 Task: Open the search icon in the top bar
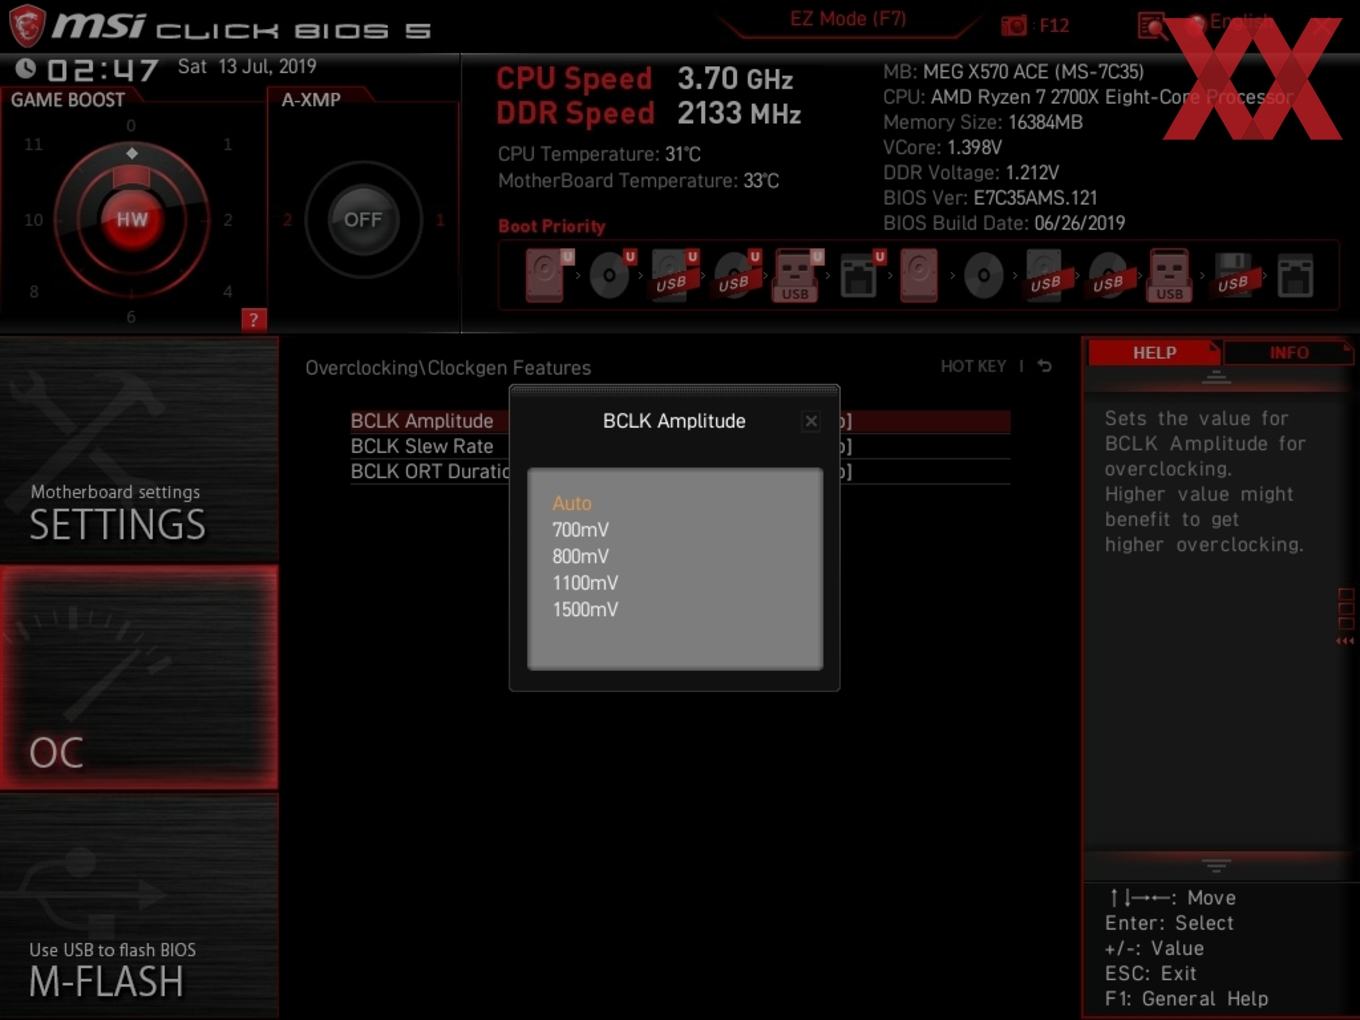(1152, 25)
